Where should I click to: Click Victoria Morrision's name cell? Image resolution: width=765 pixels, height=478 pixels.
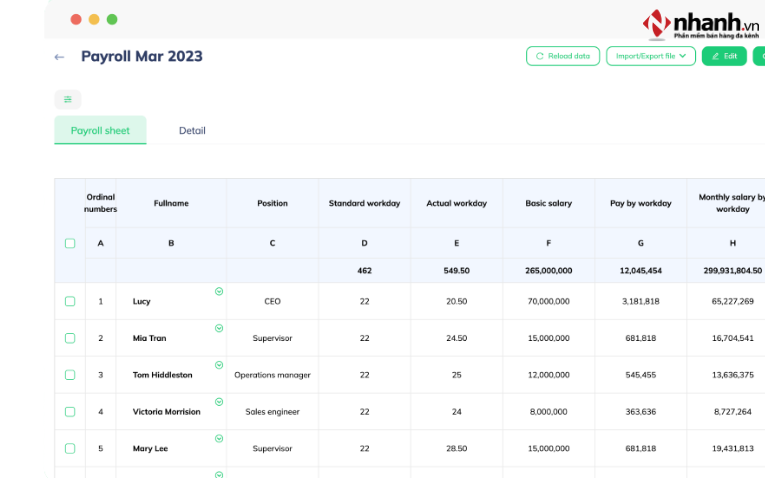click(x=166, y=411)
